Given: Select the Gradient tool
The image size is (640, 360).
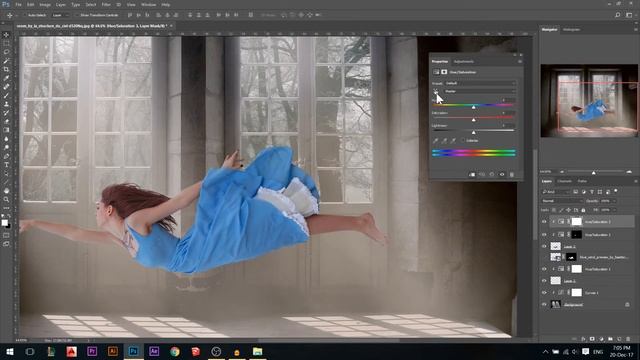Looking at the screenshot, I should 6,130.
